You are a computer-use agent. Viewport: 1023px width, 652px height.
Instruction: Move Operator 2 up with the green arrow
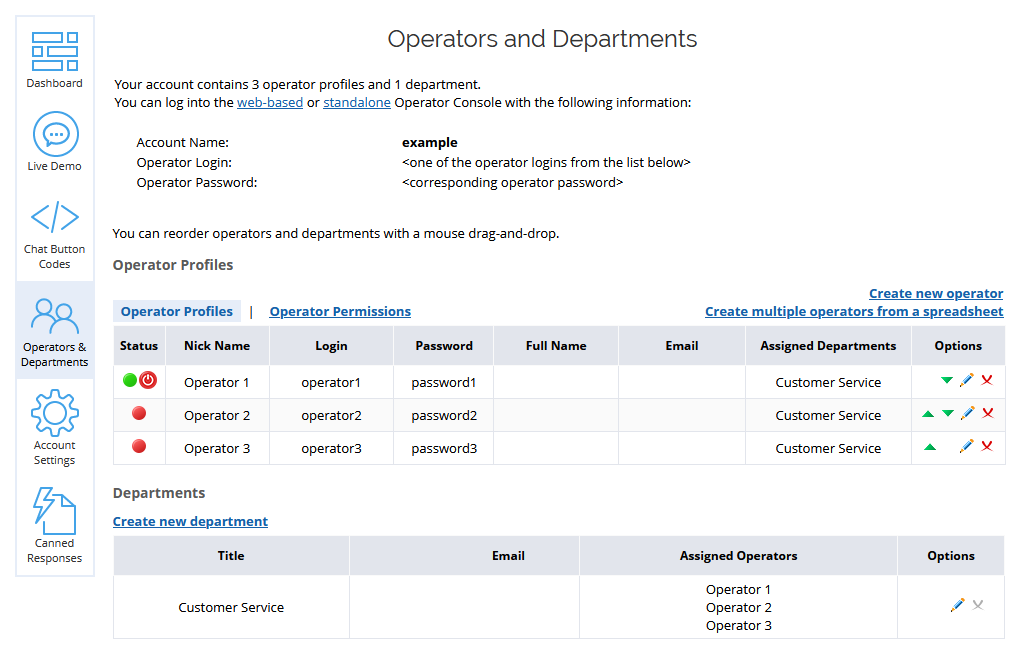pyautogui.click(x=927, y=413)
